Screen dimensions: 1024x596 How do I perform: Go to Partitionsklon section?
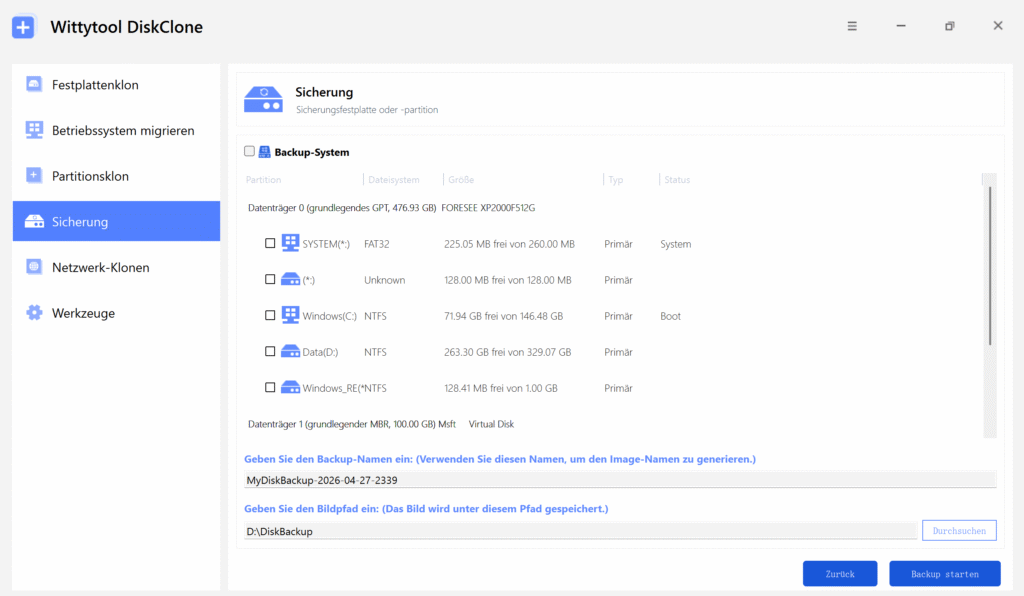[116, 176]
